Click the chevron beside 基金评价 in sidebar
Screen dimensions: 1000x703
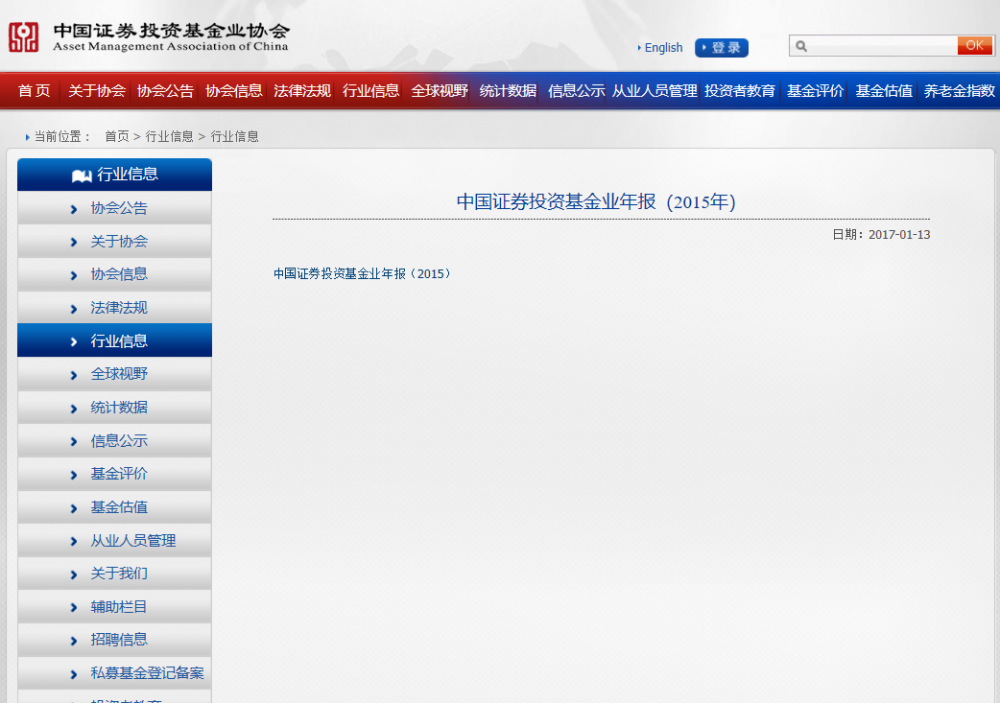point(74,475)
